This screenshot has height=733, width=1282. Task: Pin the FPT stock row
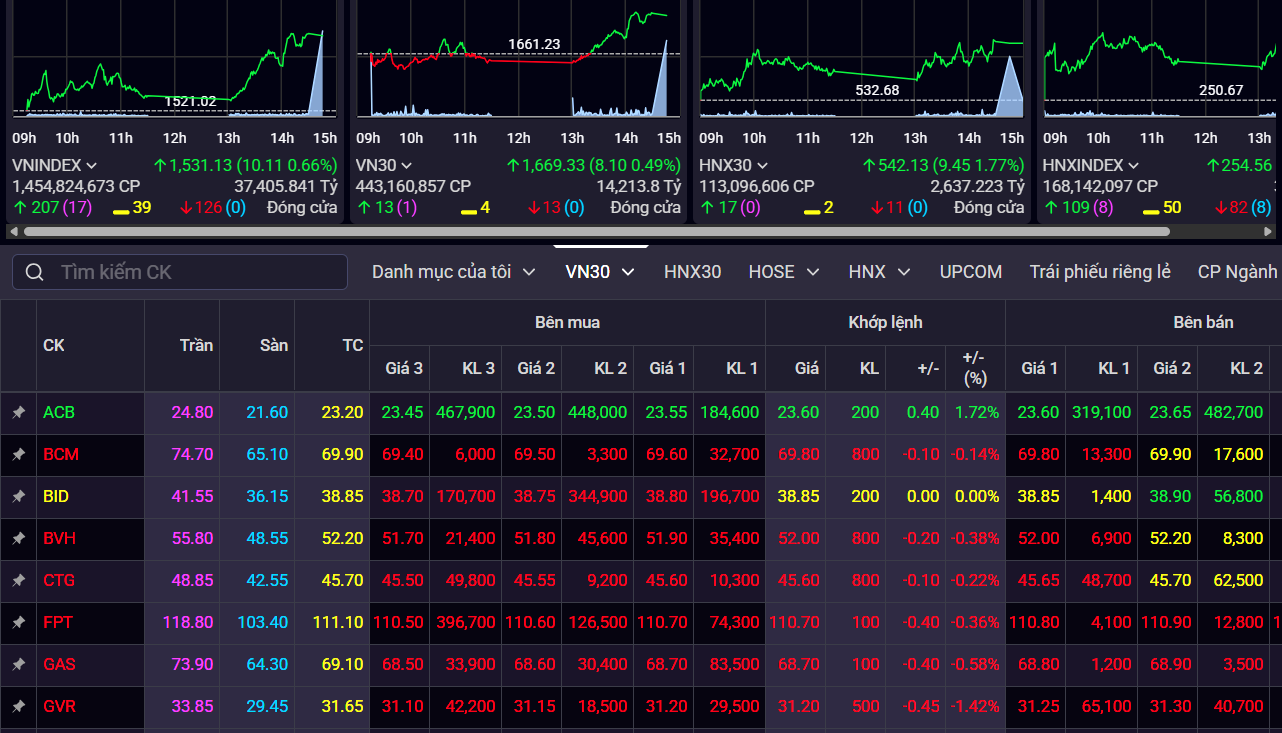(18, 623)
